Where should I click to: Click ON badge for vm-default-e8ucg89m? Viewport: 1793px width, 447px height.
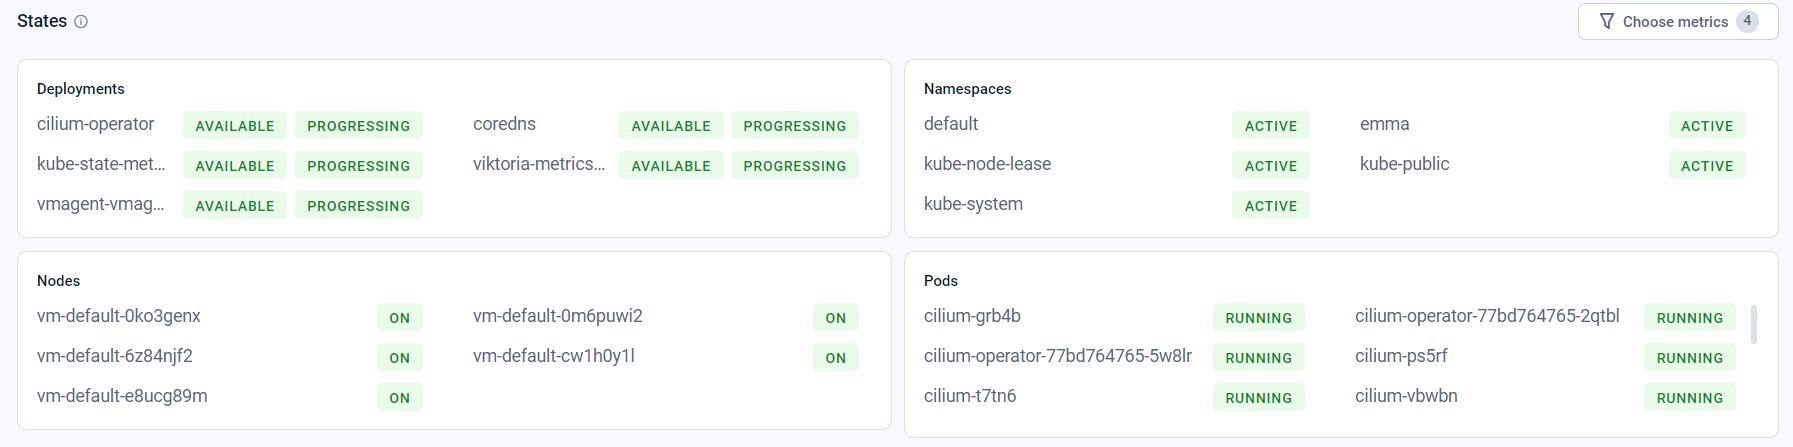pos(400,398)
